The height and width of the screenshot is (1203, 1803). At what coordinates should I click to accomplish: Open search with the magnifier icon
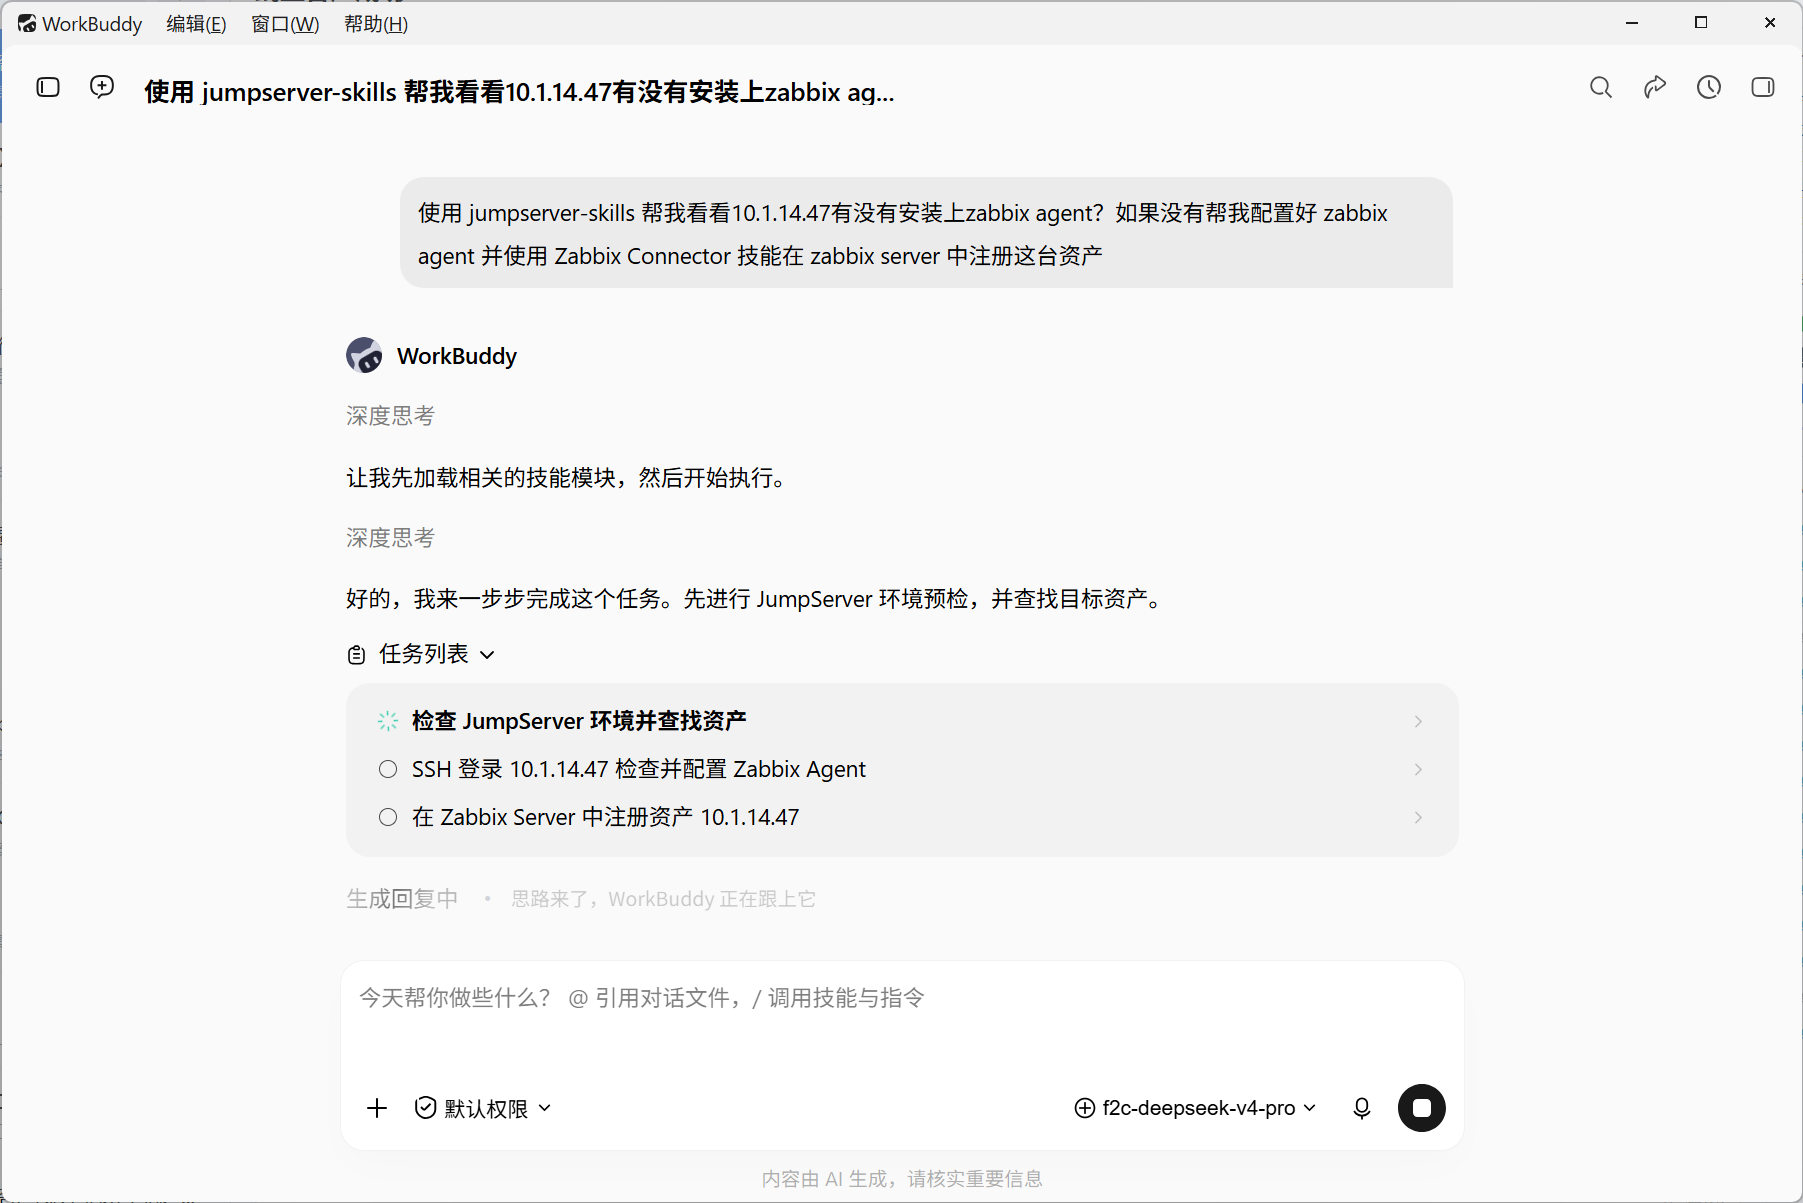coord(1601,88)
